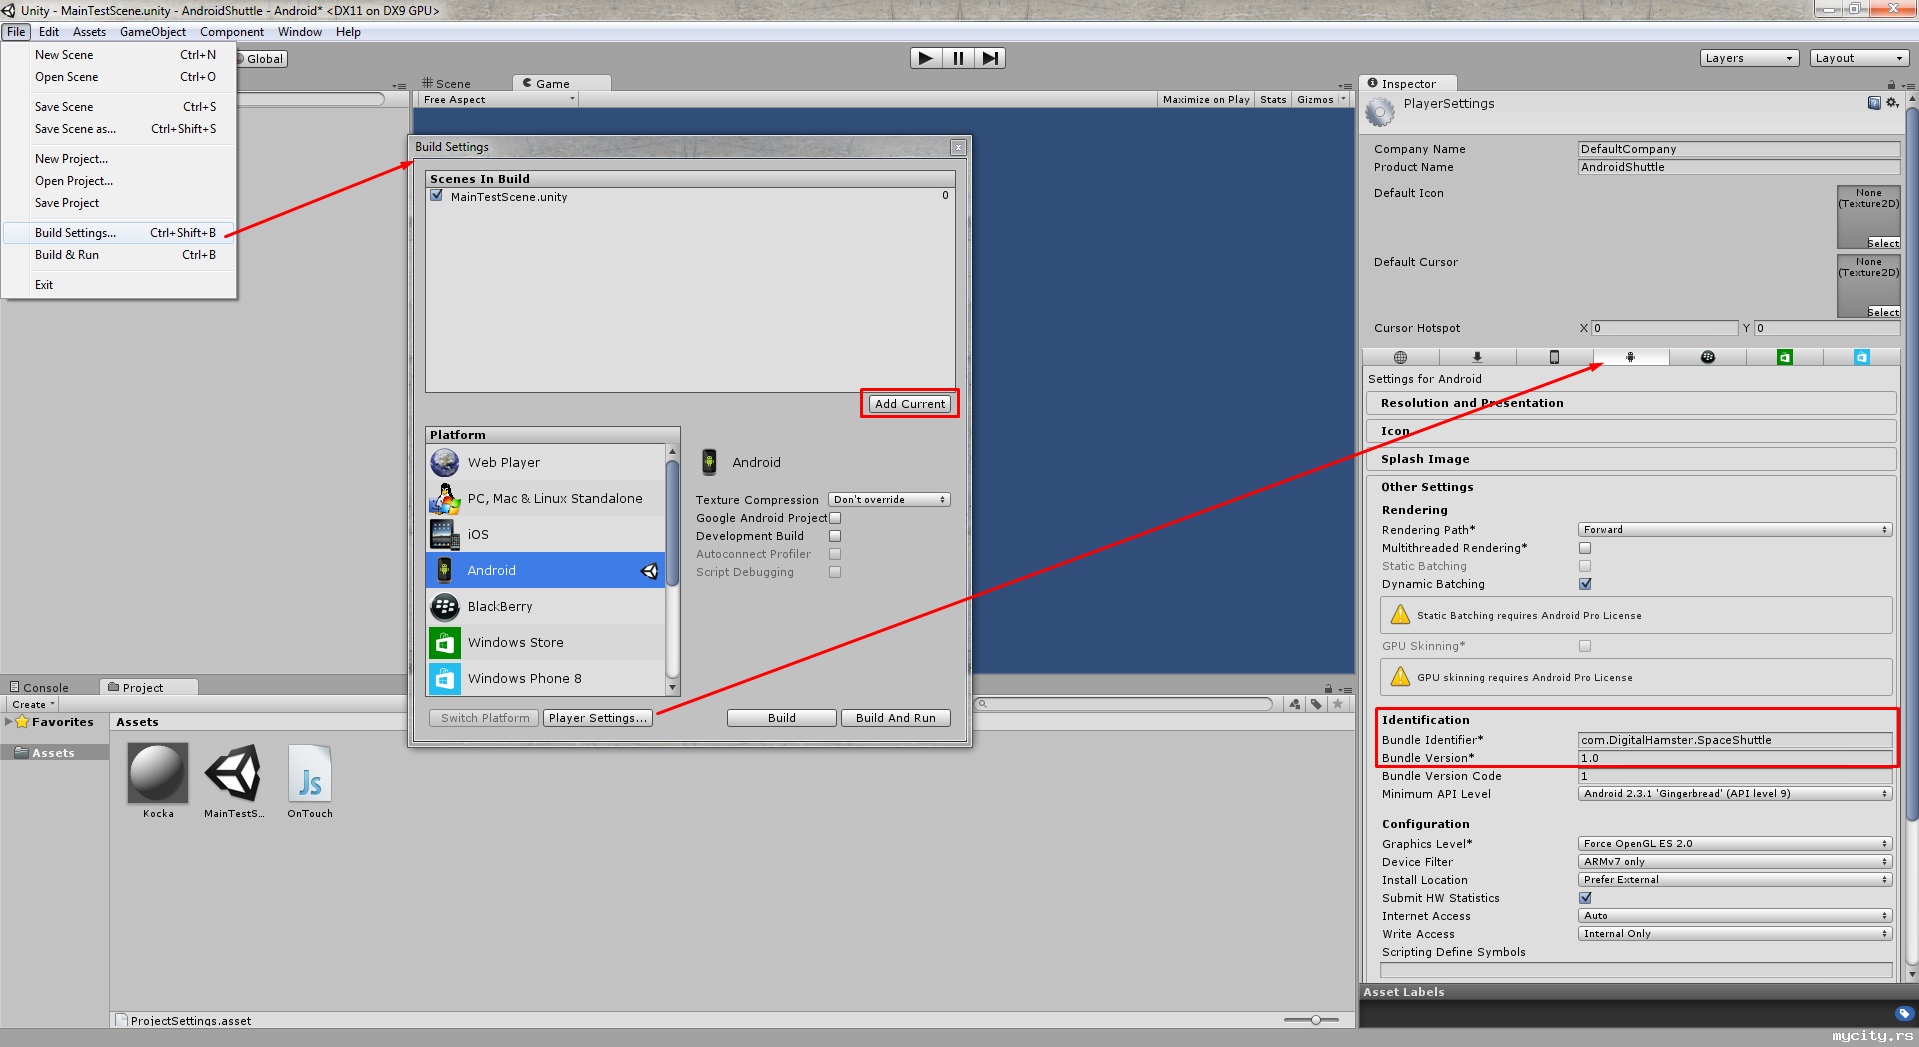Open Graphics Level dropdown

(1735, 844)
